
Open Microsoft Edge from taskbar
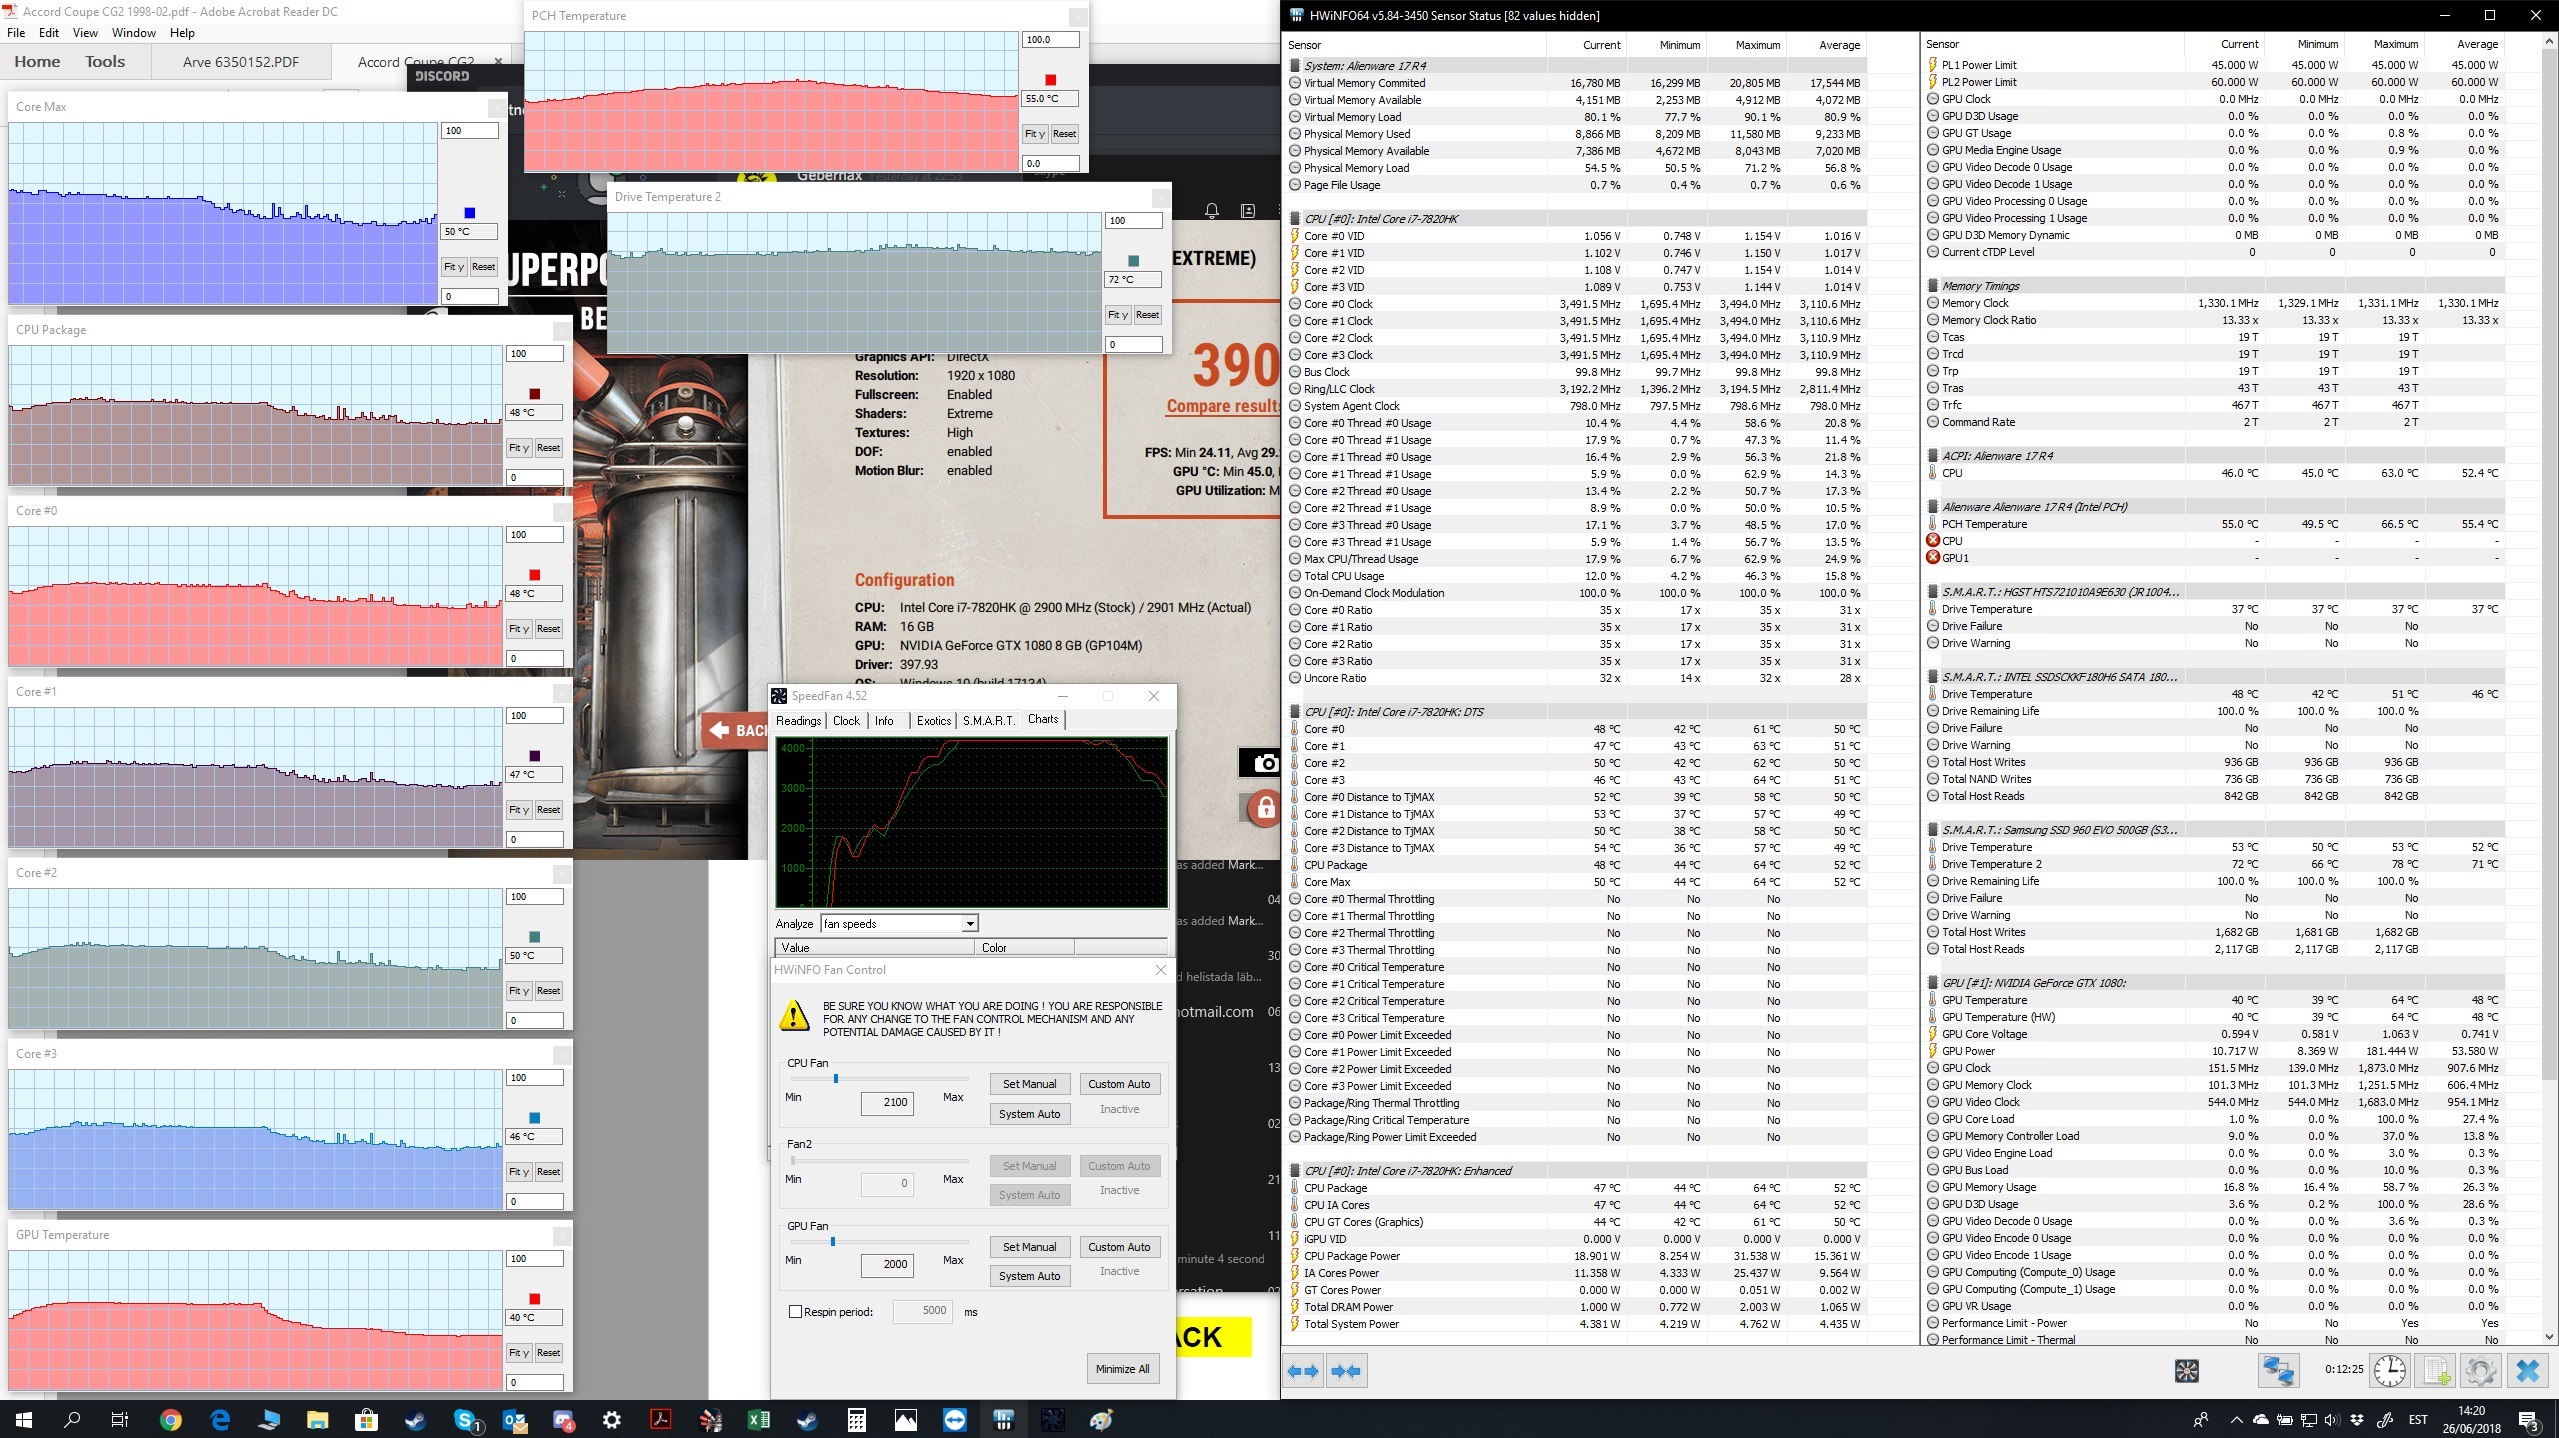tap(220, 1420)
